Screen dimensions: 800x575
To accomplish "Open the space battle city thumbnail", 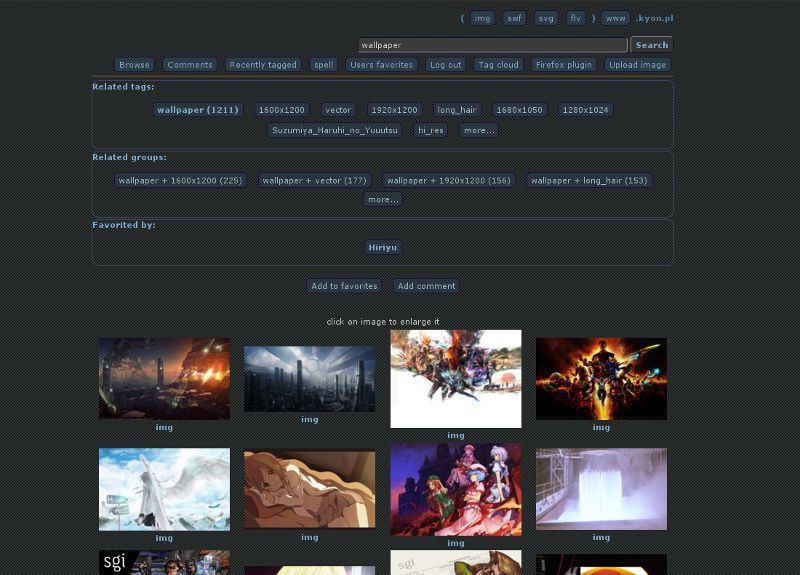I will click(164, 379).
